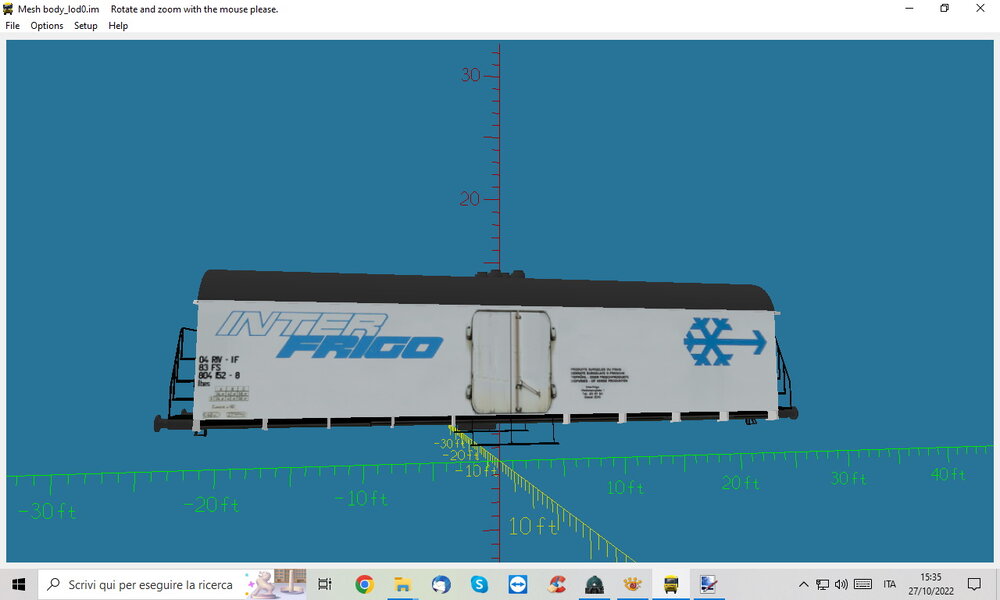The width and height of the screenshot is (1000, 600).
Task: Open the monitor-with-pen taskbar app
Action: pos(709,584)
